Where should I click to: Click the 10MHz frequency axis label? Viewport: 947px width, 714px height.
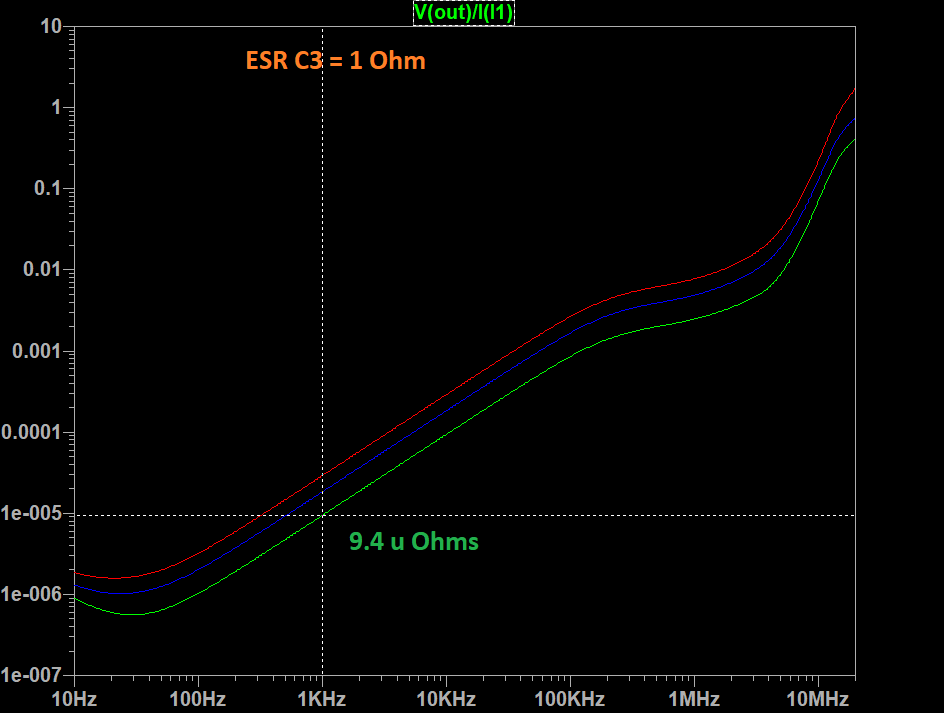click(818, 699)
